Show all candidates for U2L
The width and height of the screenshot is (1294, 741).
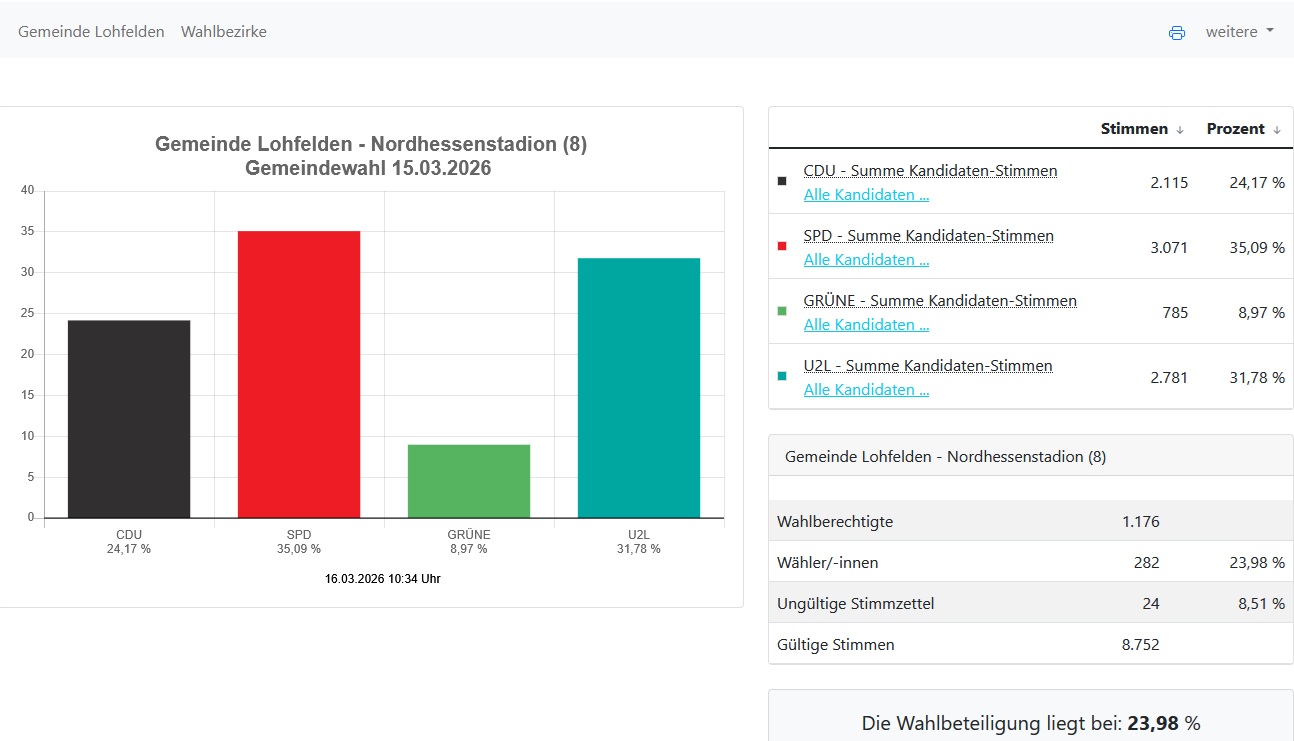click(x=866, y=390)
